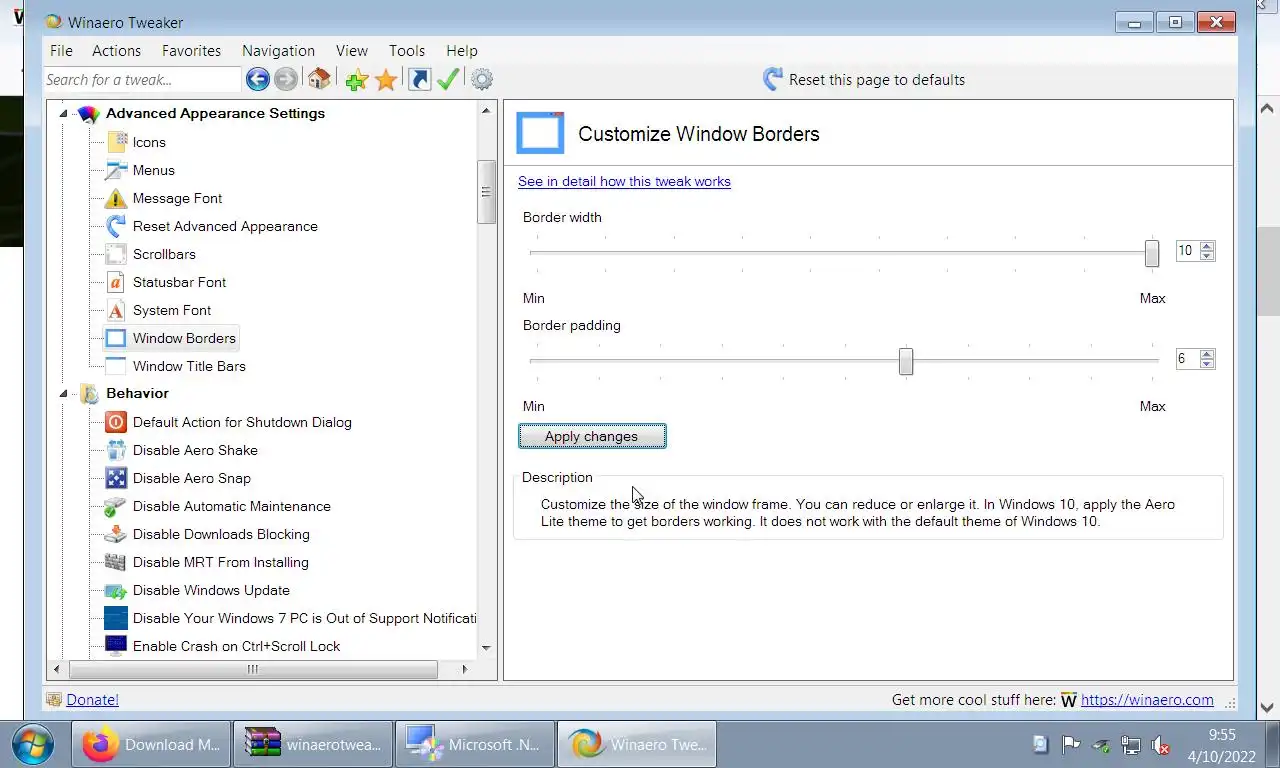The width and height of the screenshot is (1280, 768).
Task: Click the Disable Automatic Maintenance icon
Action: (x=116, y=506)
